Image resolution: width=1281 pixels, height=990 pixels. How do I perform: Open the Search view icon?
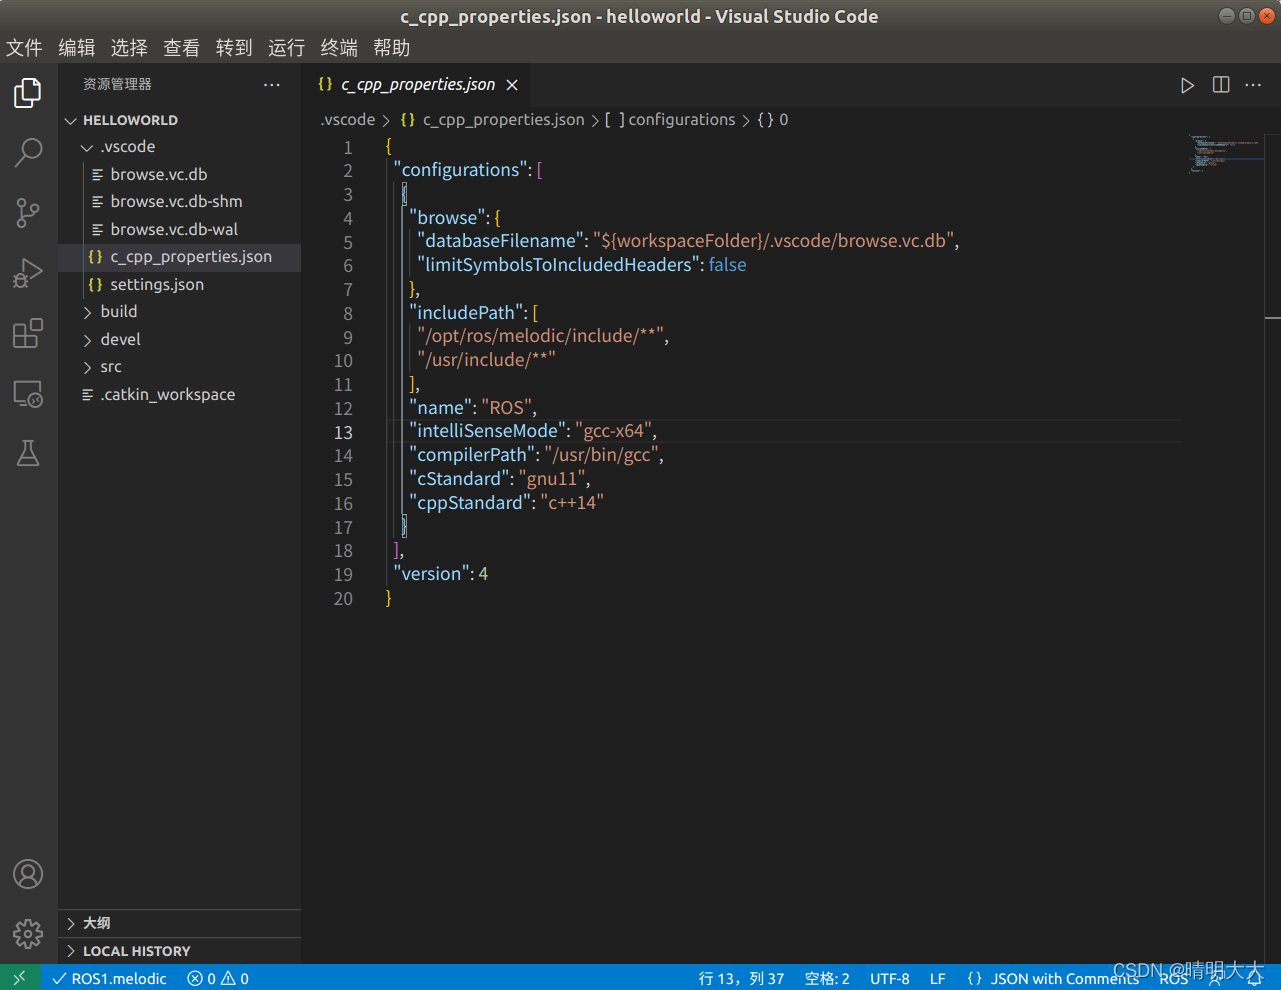[28, 153]
